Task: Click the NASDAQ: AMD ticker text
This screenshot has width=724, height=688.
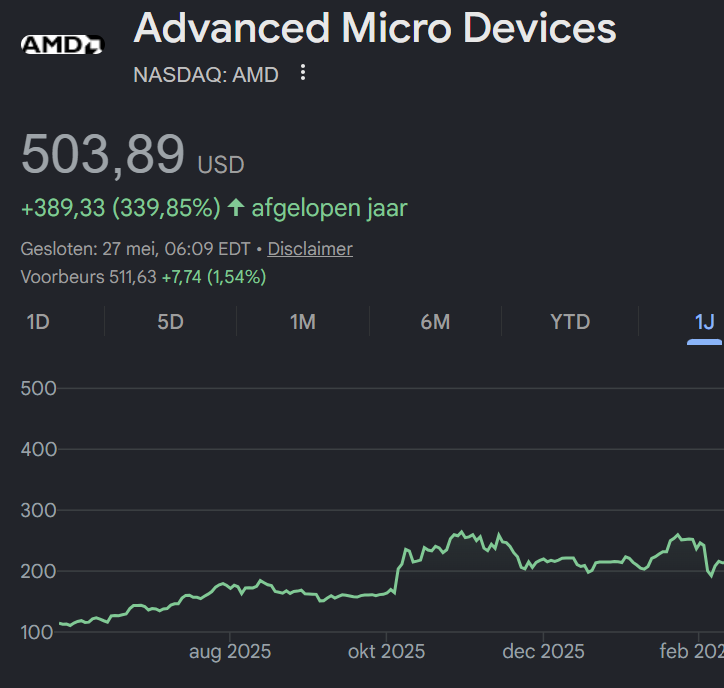Action: click(x=206, y=75)
